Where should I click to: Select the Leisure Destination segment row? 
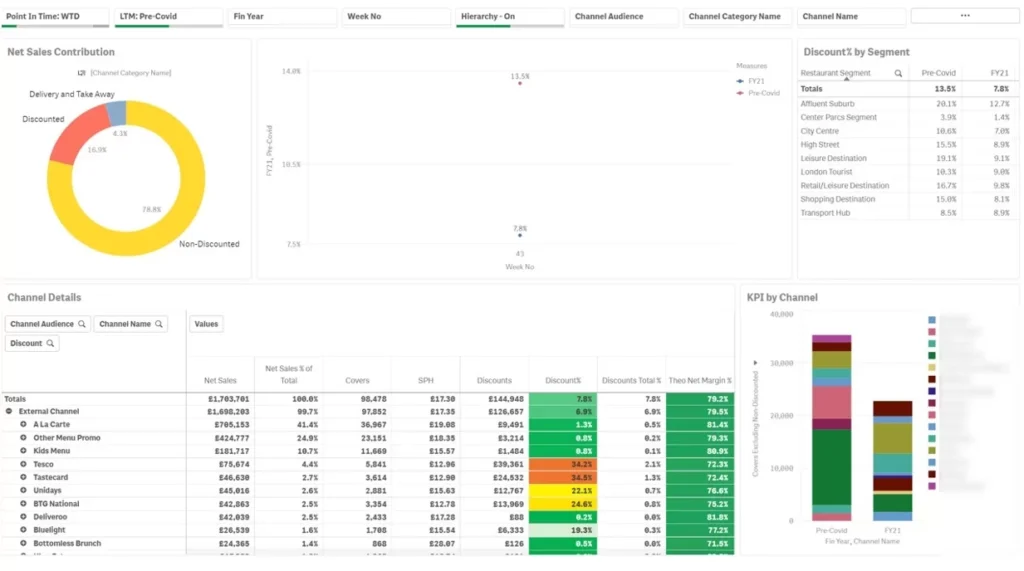(906, 159)
